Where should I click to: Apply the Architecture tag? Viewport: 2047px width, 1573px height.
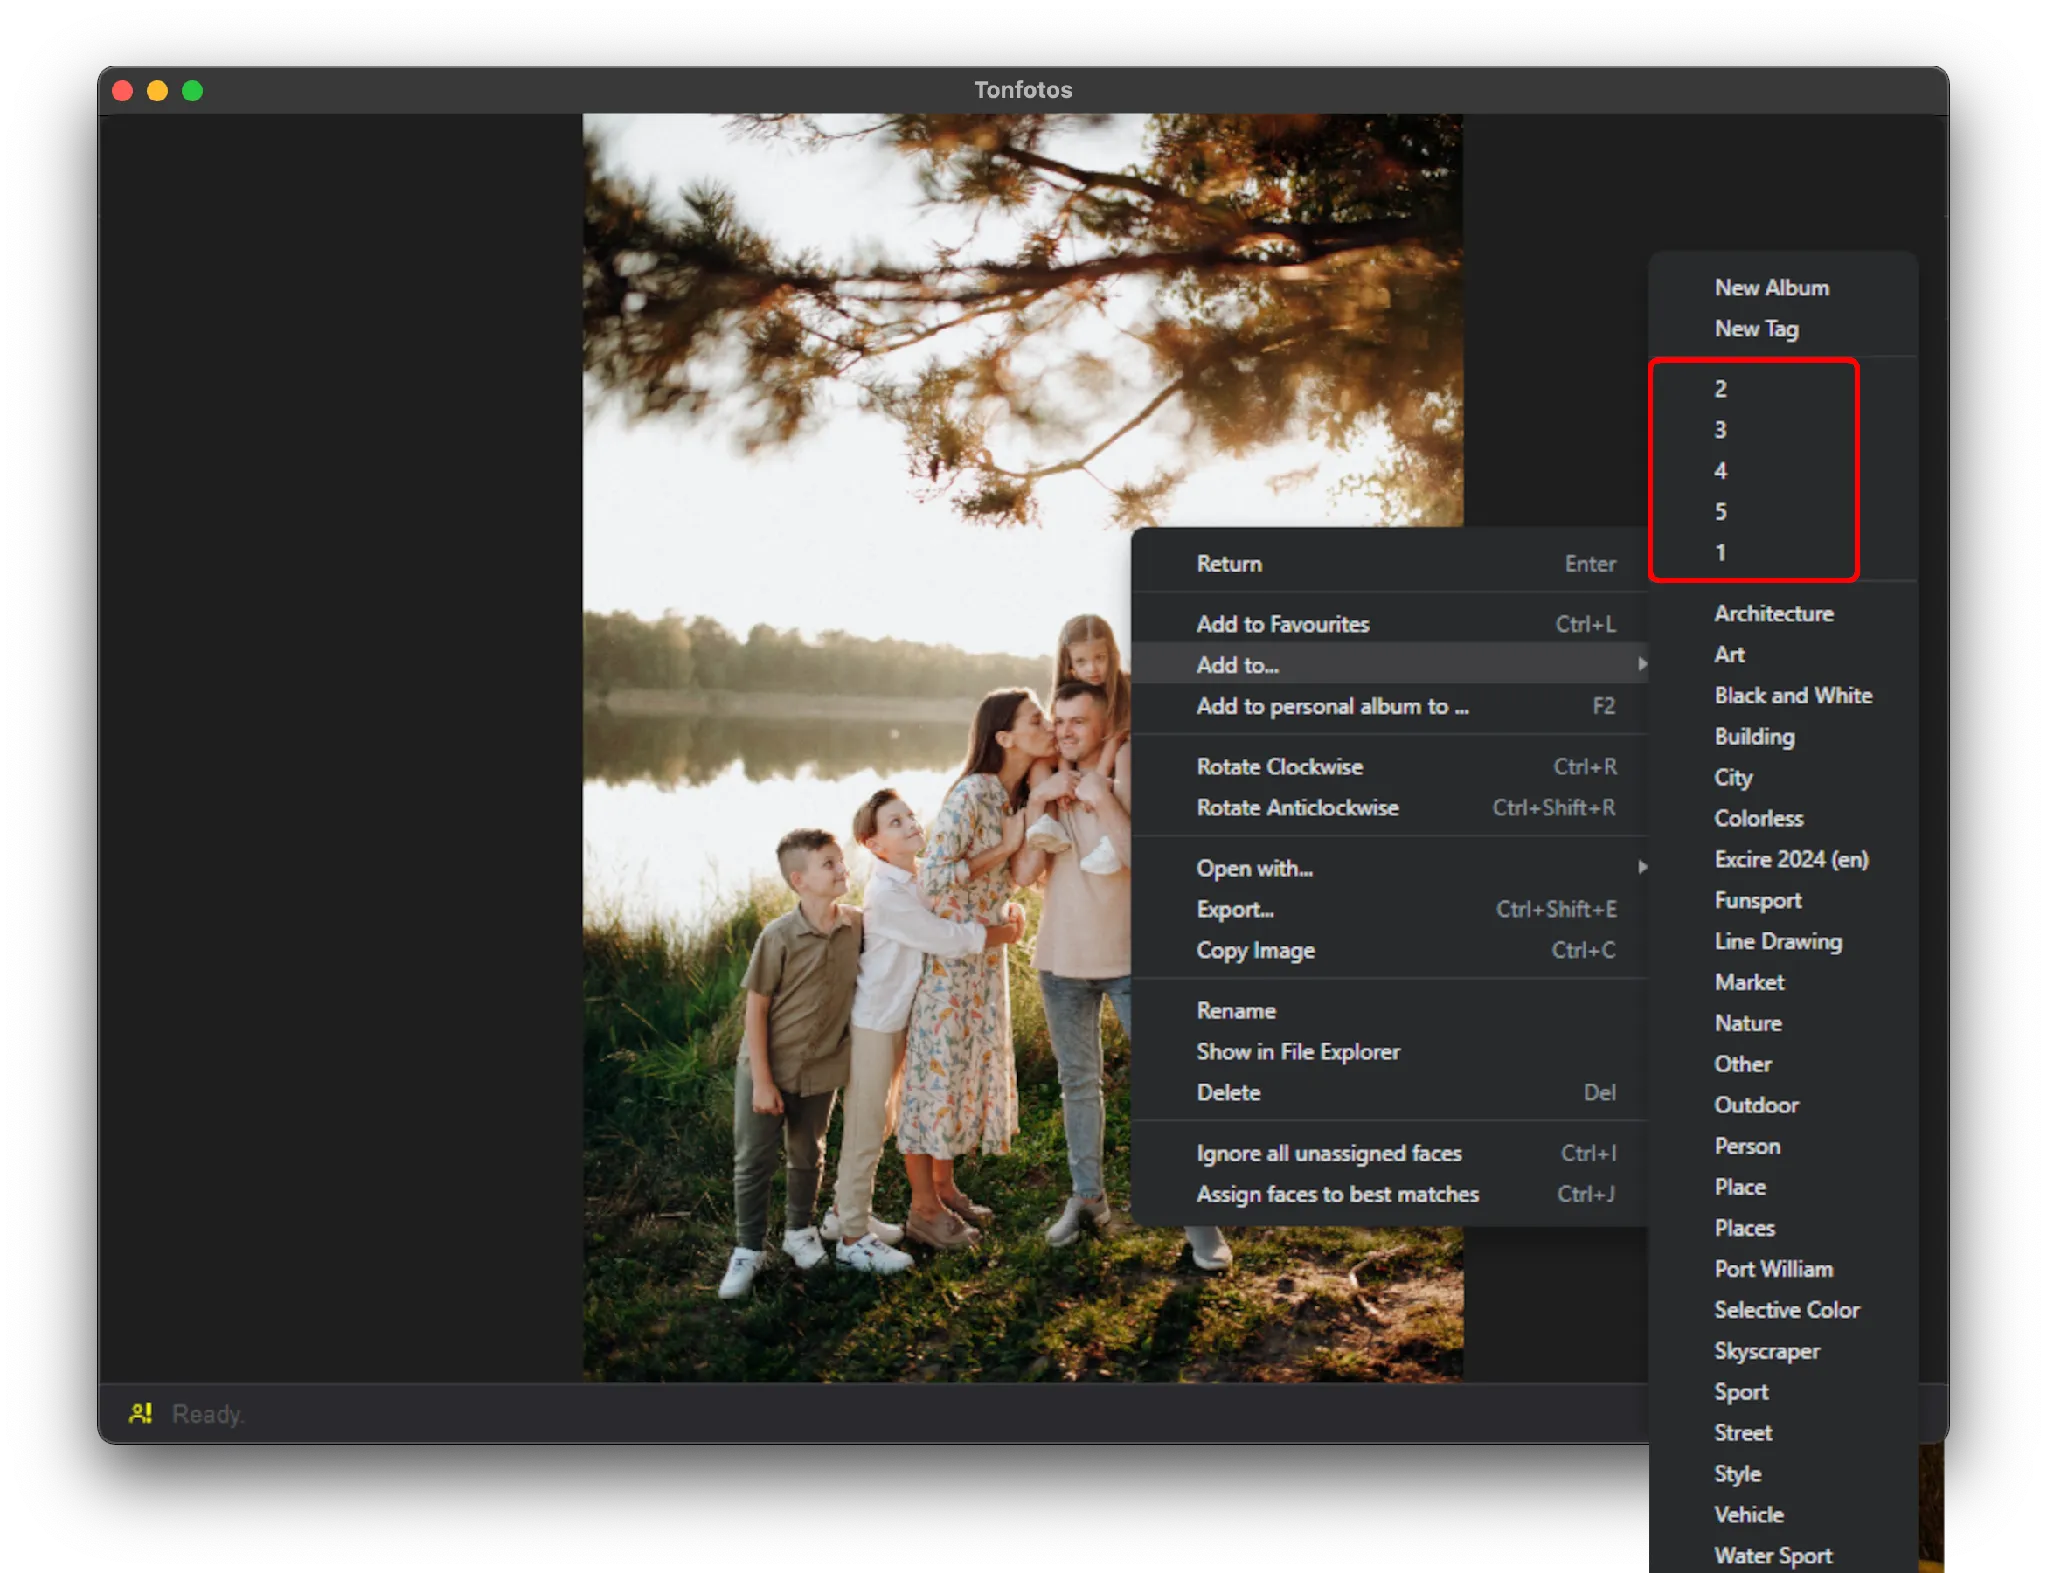[x=1783, y=613]
